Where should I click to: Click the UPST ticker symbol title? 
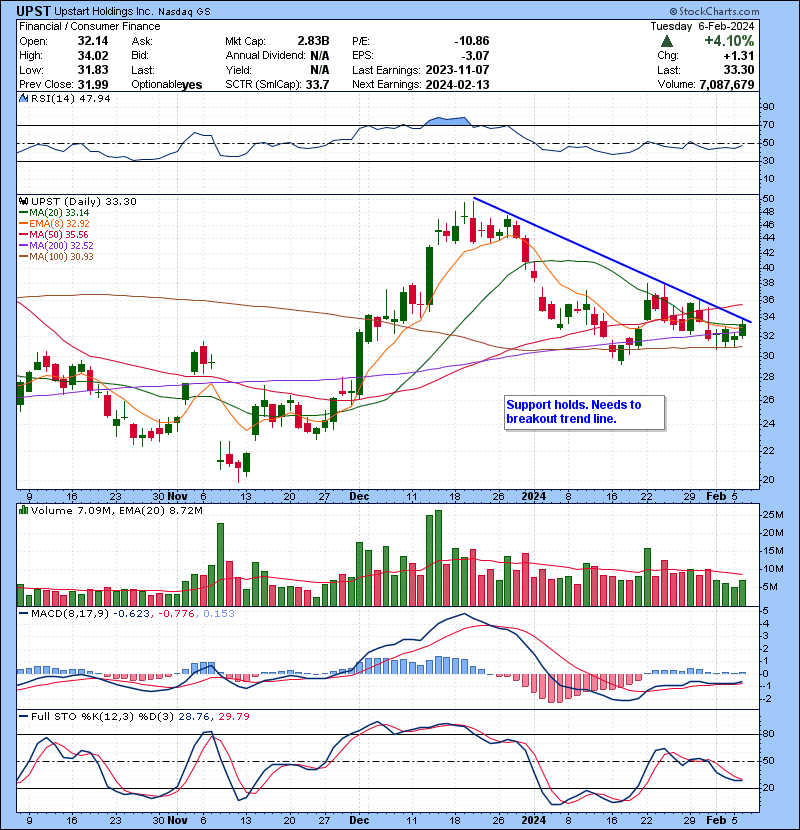[33, 11]
